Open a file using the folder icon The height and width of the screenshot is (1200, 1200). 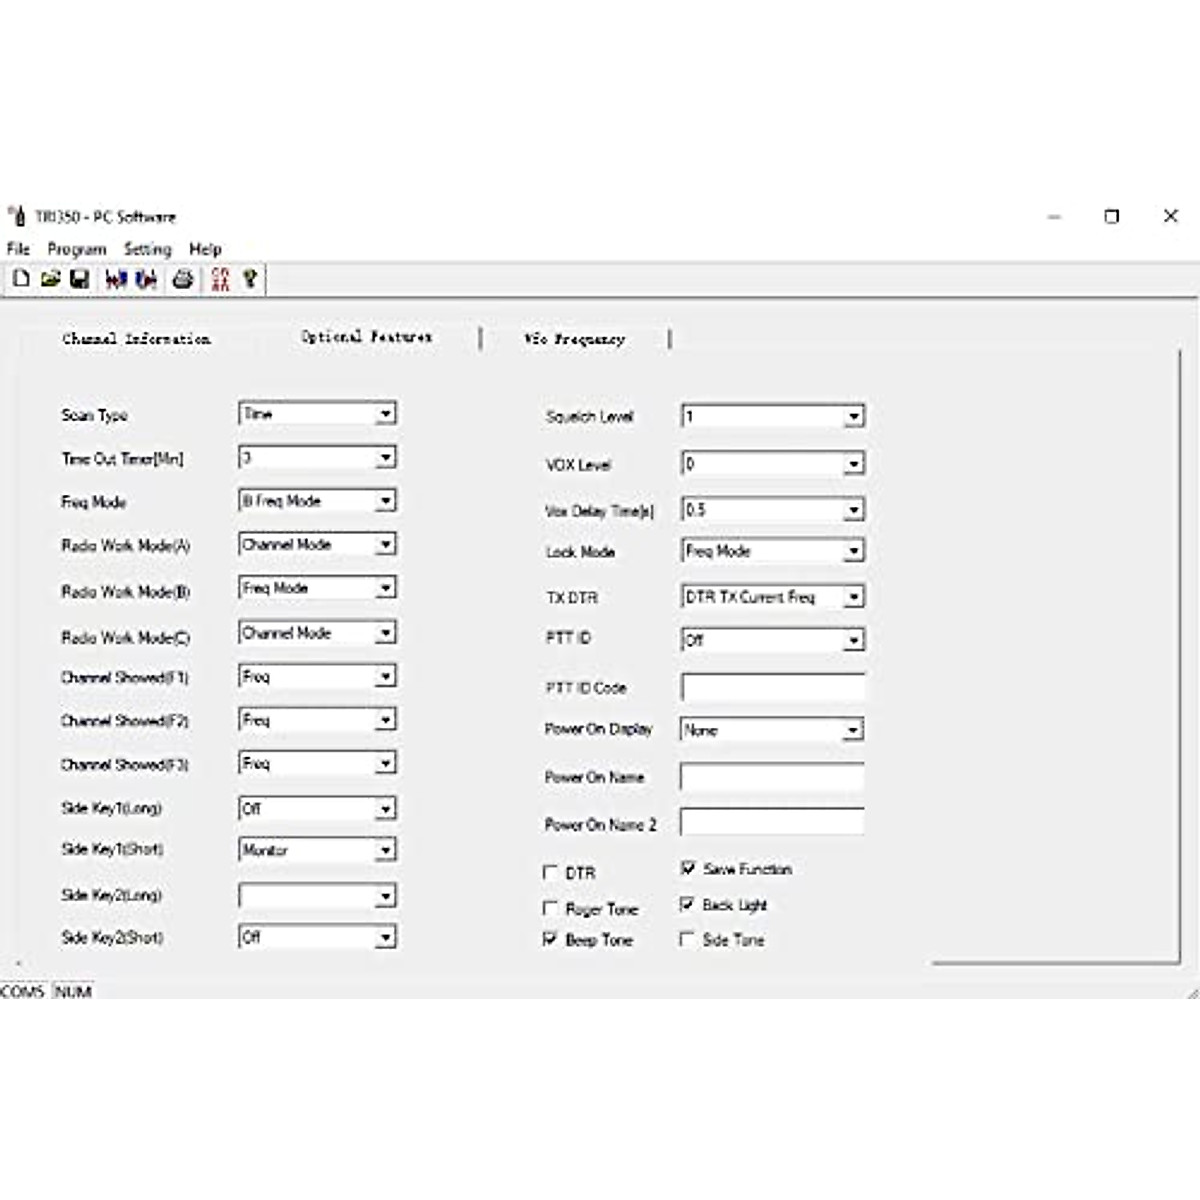pyautogui.click(x=50, y=279)
